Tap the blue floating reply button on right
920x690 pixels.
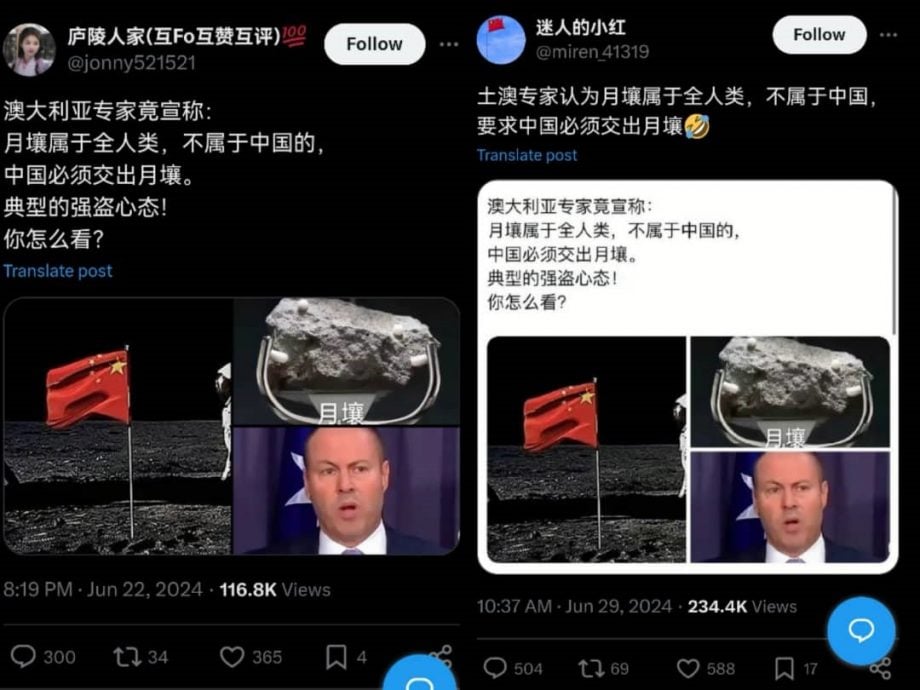861,631
